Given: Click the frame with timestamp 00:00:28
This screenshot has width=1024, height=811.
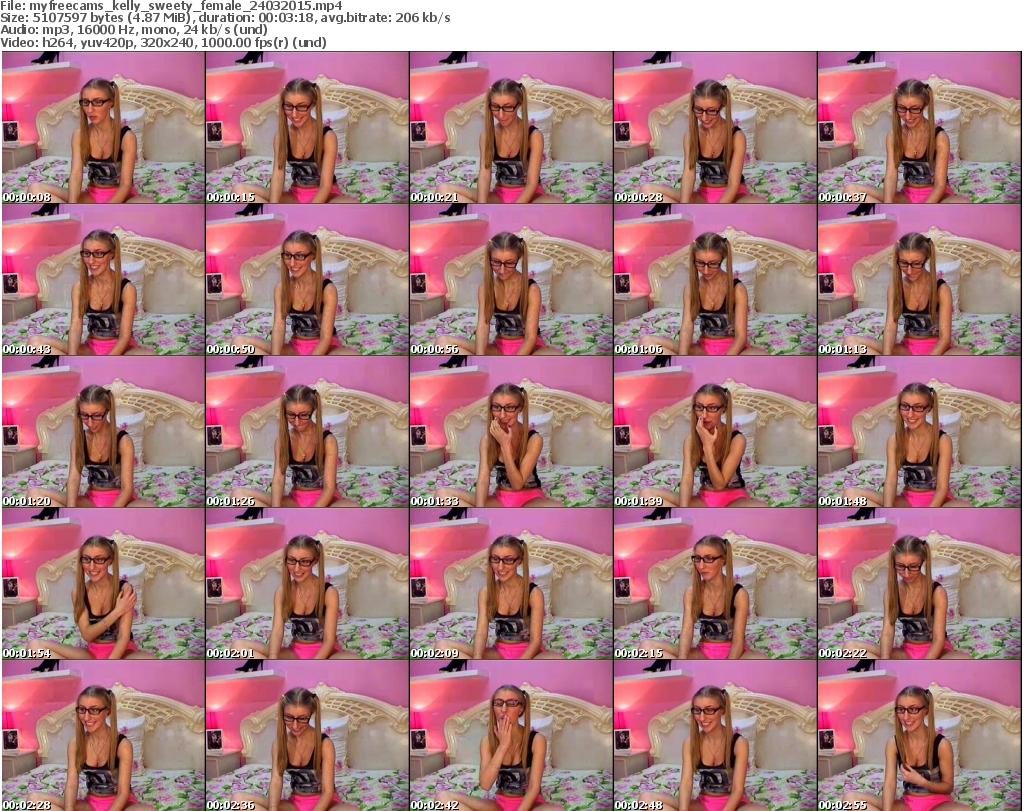Looking at the screenshot, I should [x=715, y=127].
